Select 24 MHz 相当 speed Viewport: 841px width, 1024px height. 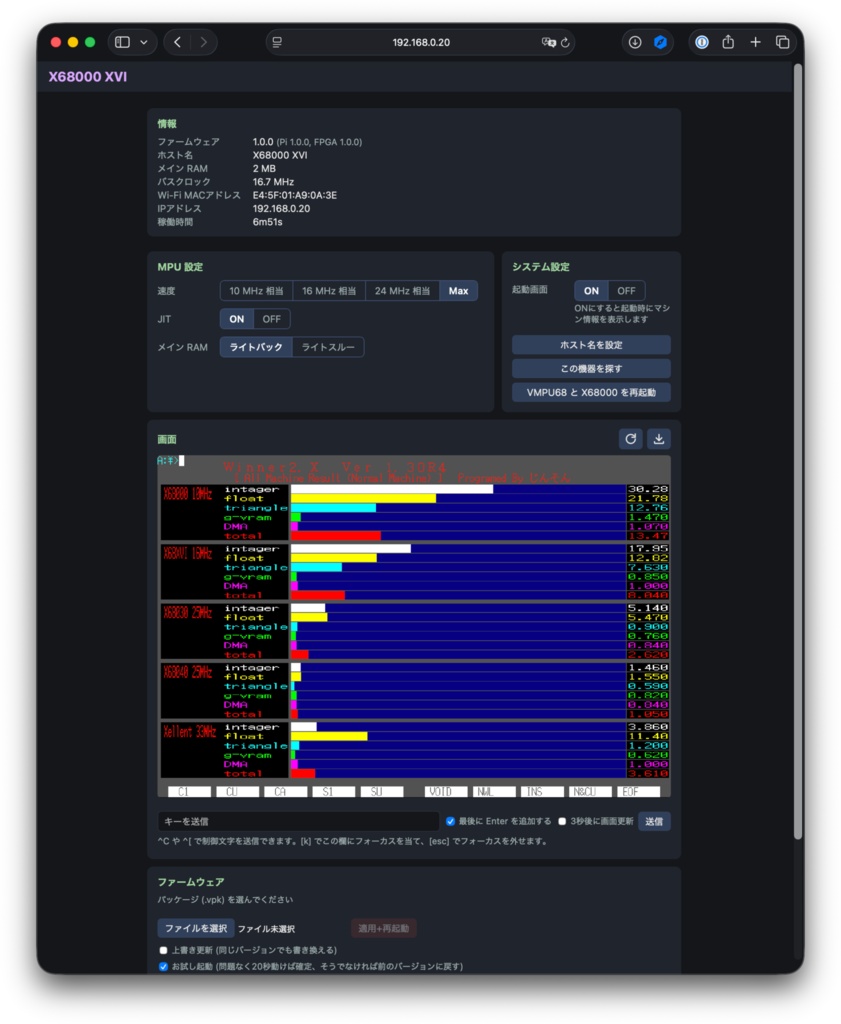tap(402, 291)
